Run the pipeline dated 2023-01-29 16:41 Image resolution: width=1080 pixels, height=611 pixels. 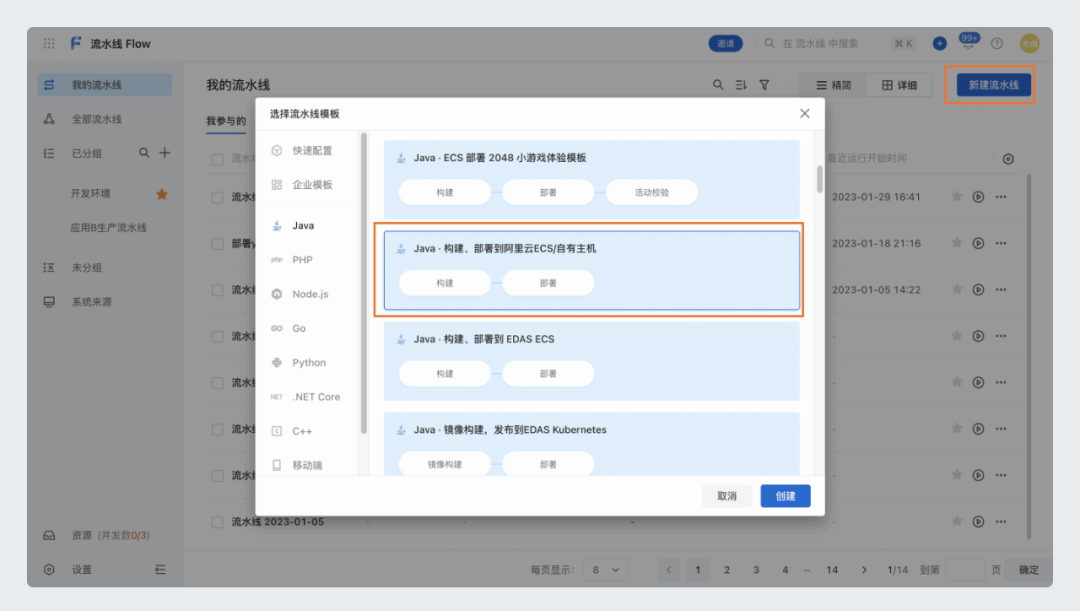pos(978,197)
